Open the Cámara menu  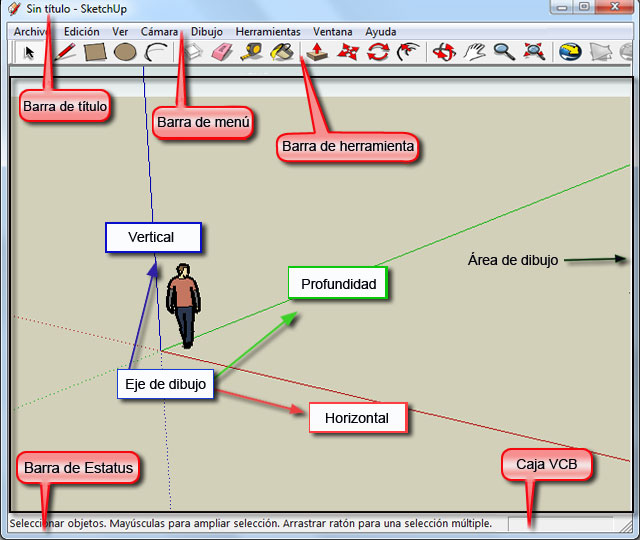(160, 32)
